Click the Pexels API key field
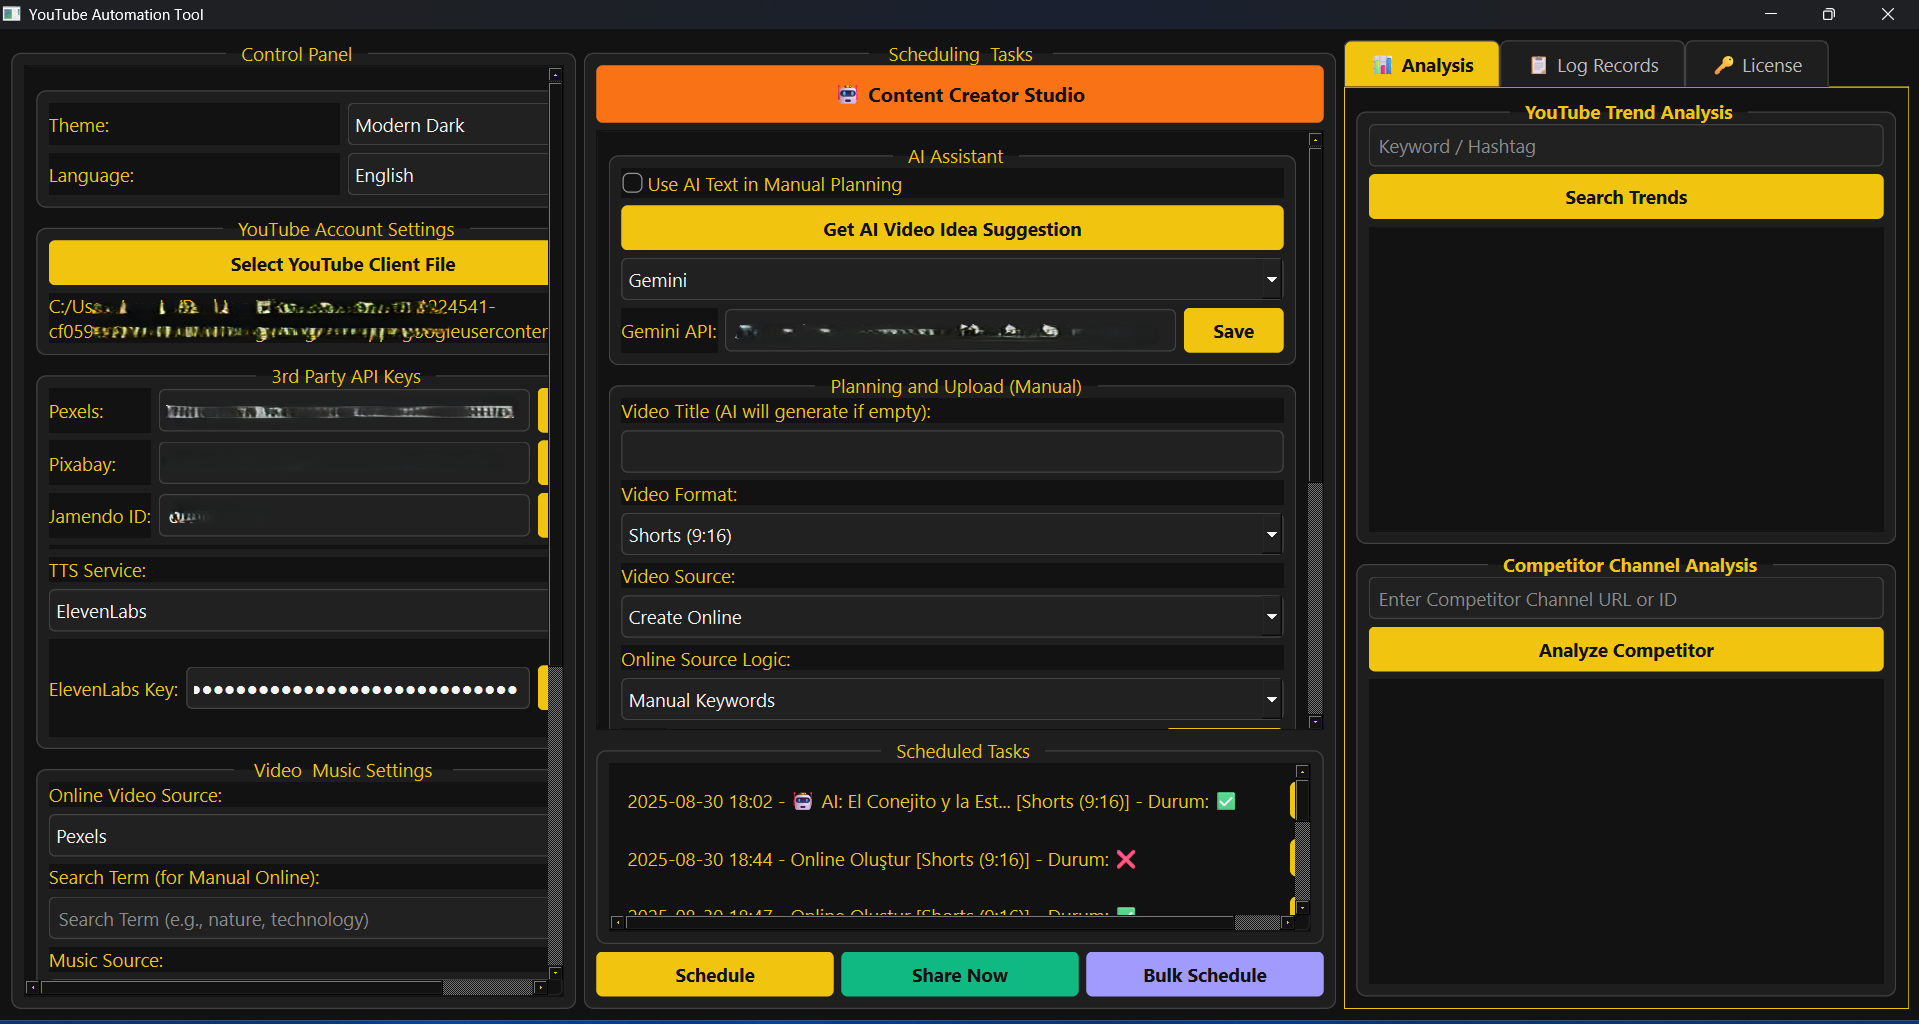 344,411
